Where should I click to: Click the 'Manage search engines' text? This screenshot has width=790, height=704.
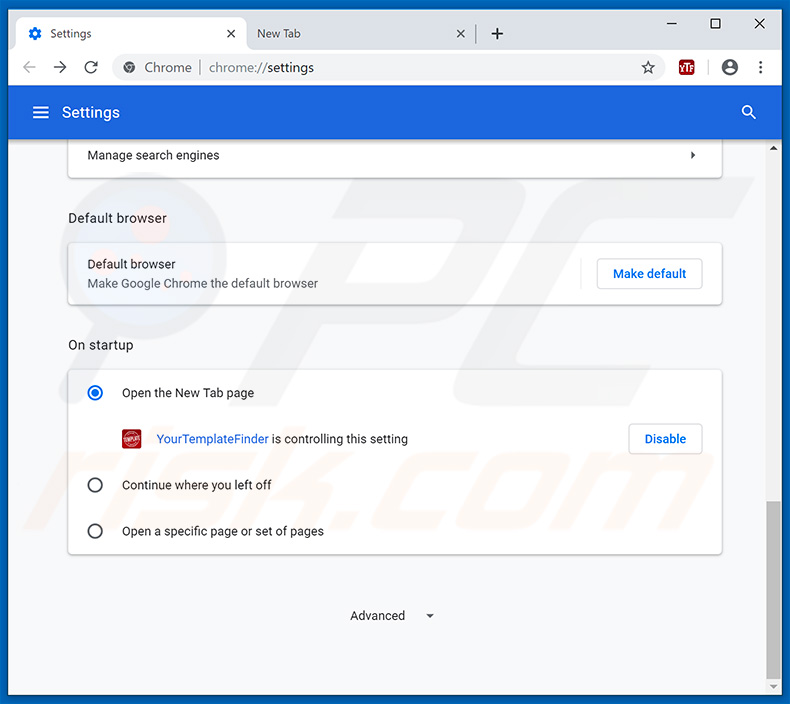tap(153, 155)
